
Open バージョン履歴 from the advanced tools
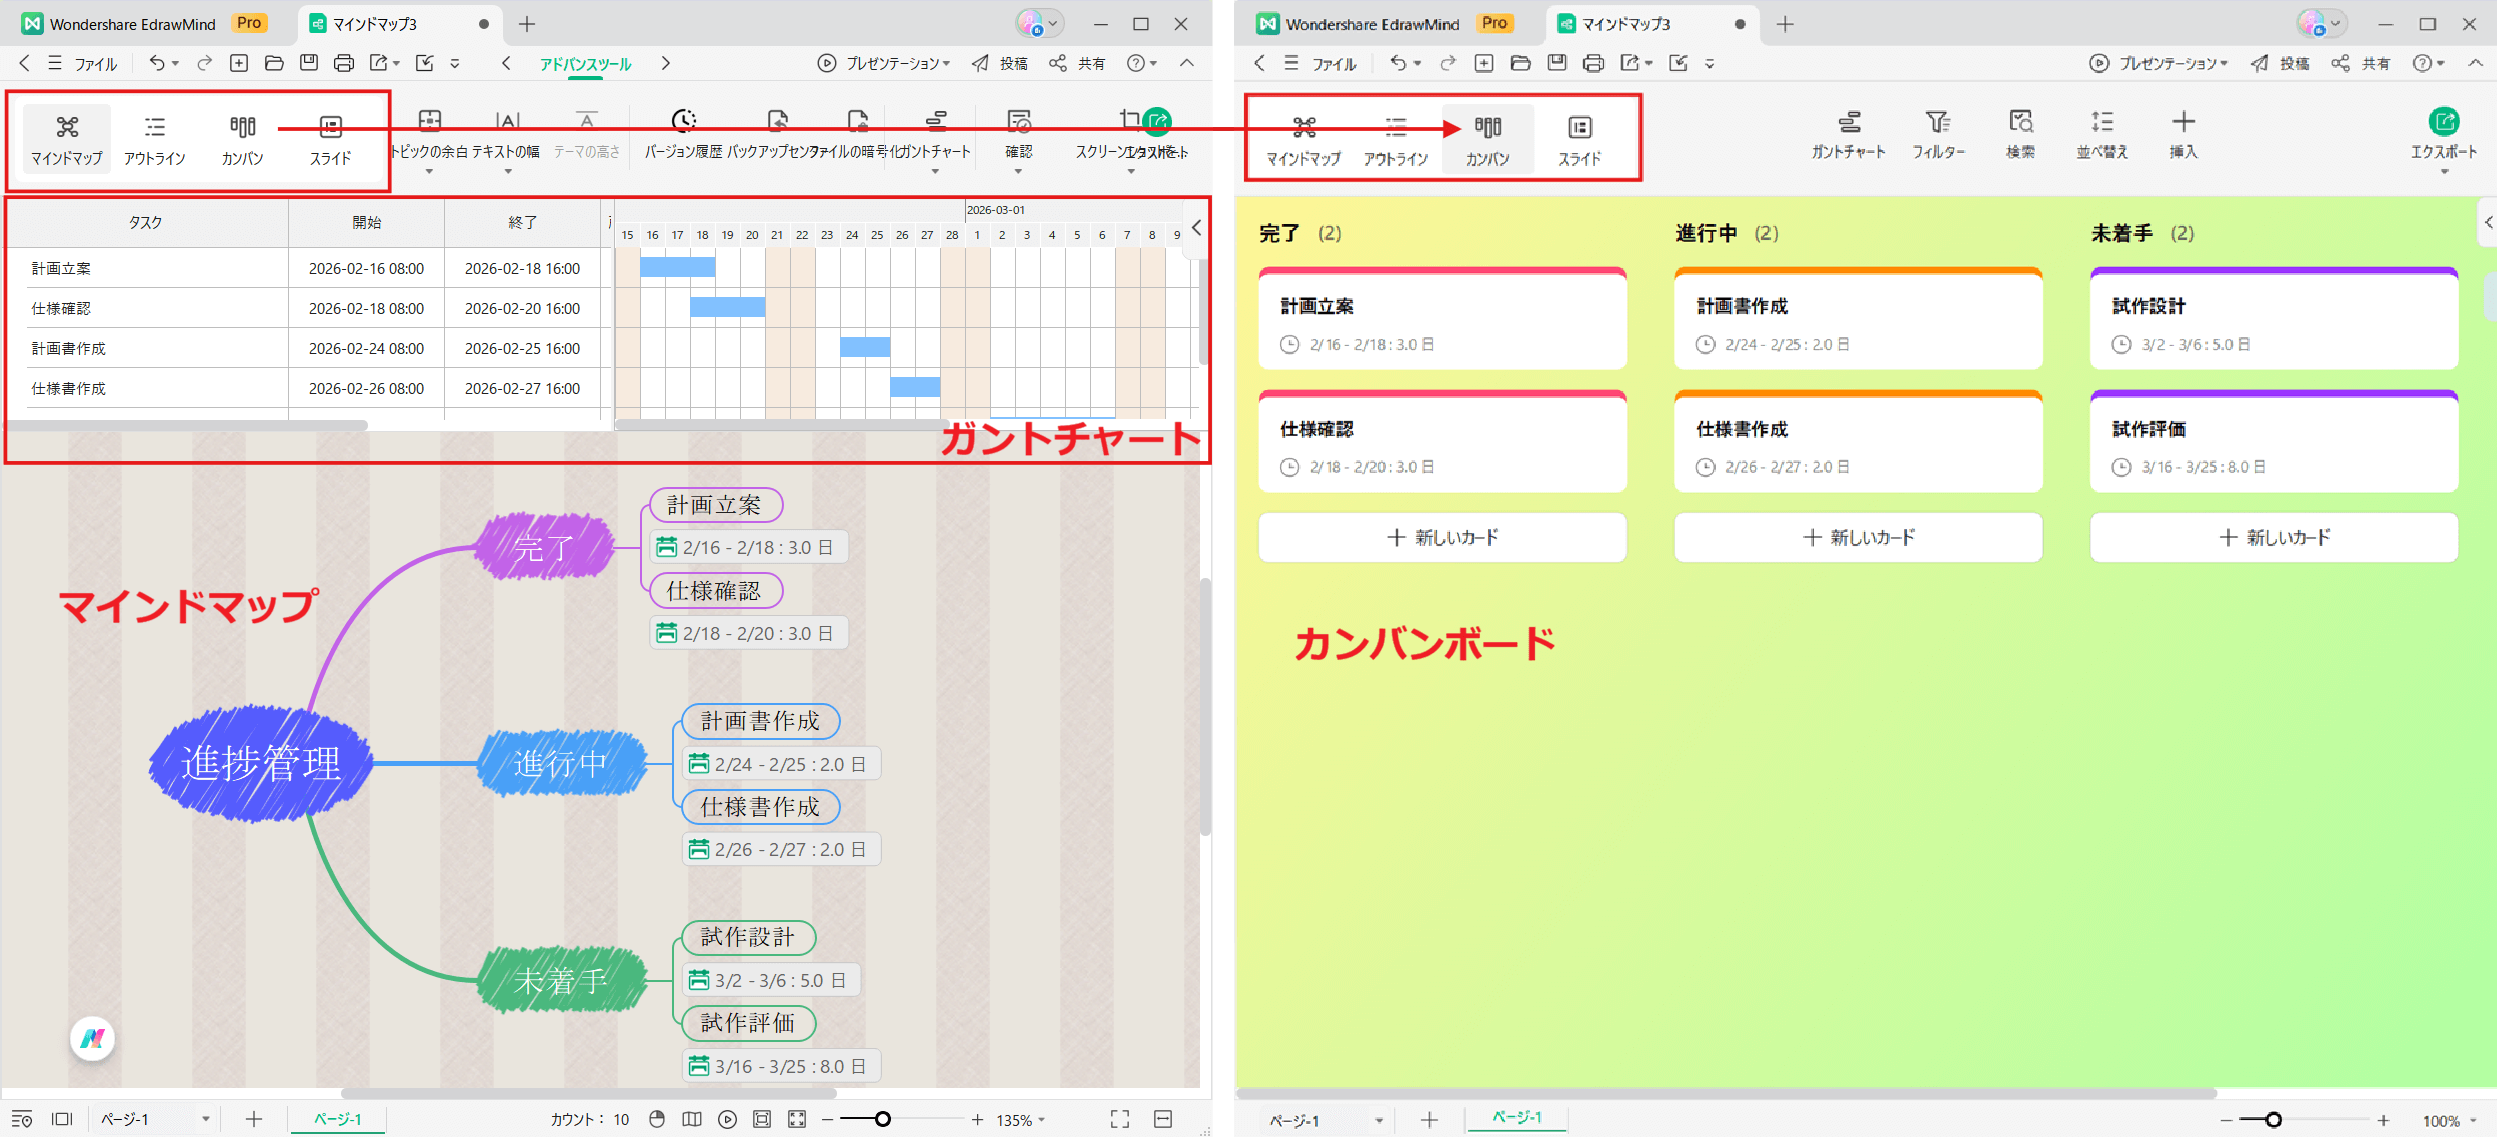pos(682,130)
